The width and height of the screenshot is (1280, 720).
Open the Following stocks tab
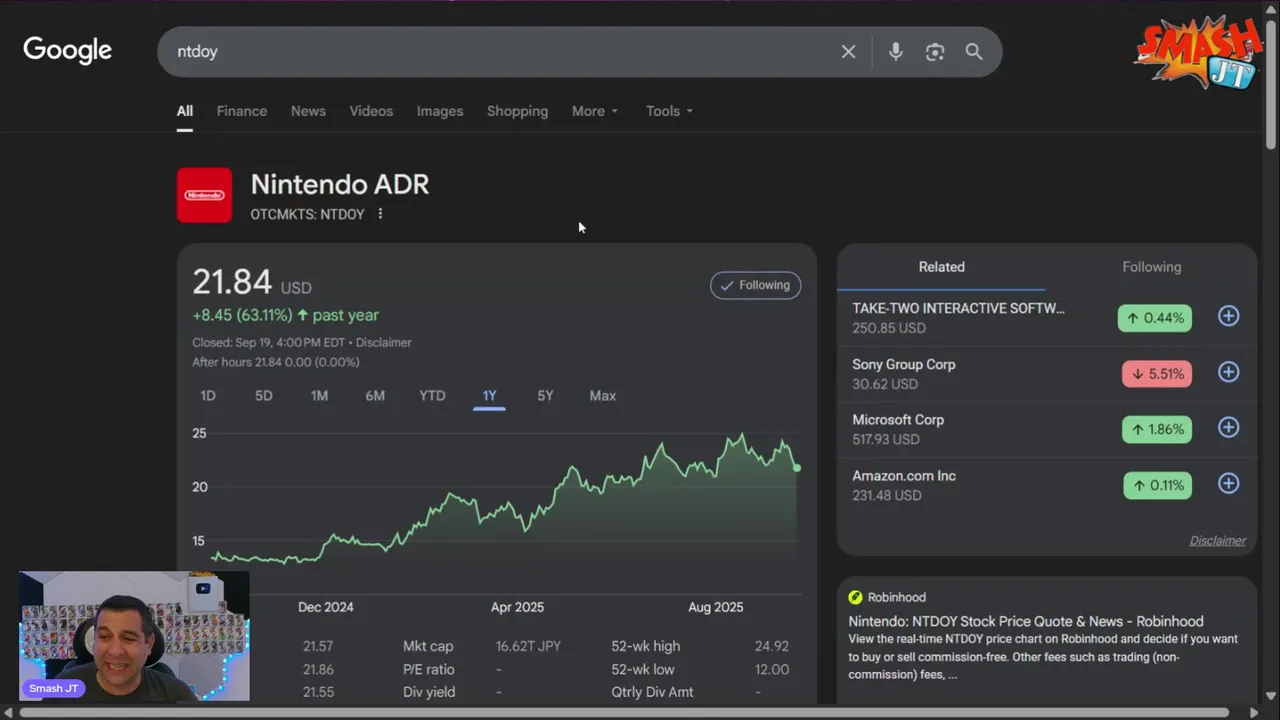(1151, 267)
